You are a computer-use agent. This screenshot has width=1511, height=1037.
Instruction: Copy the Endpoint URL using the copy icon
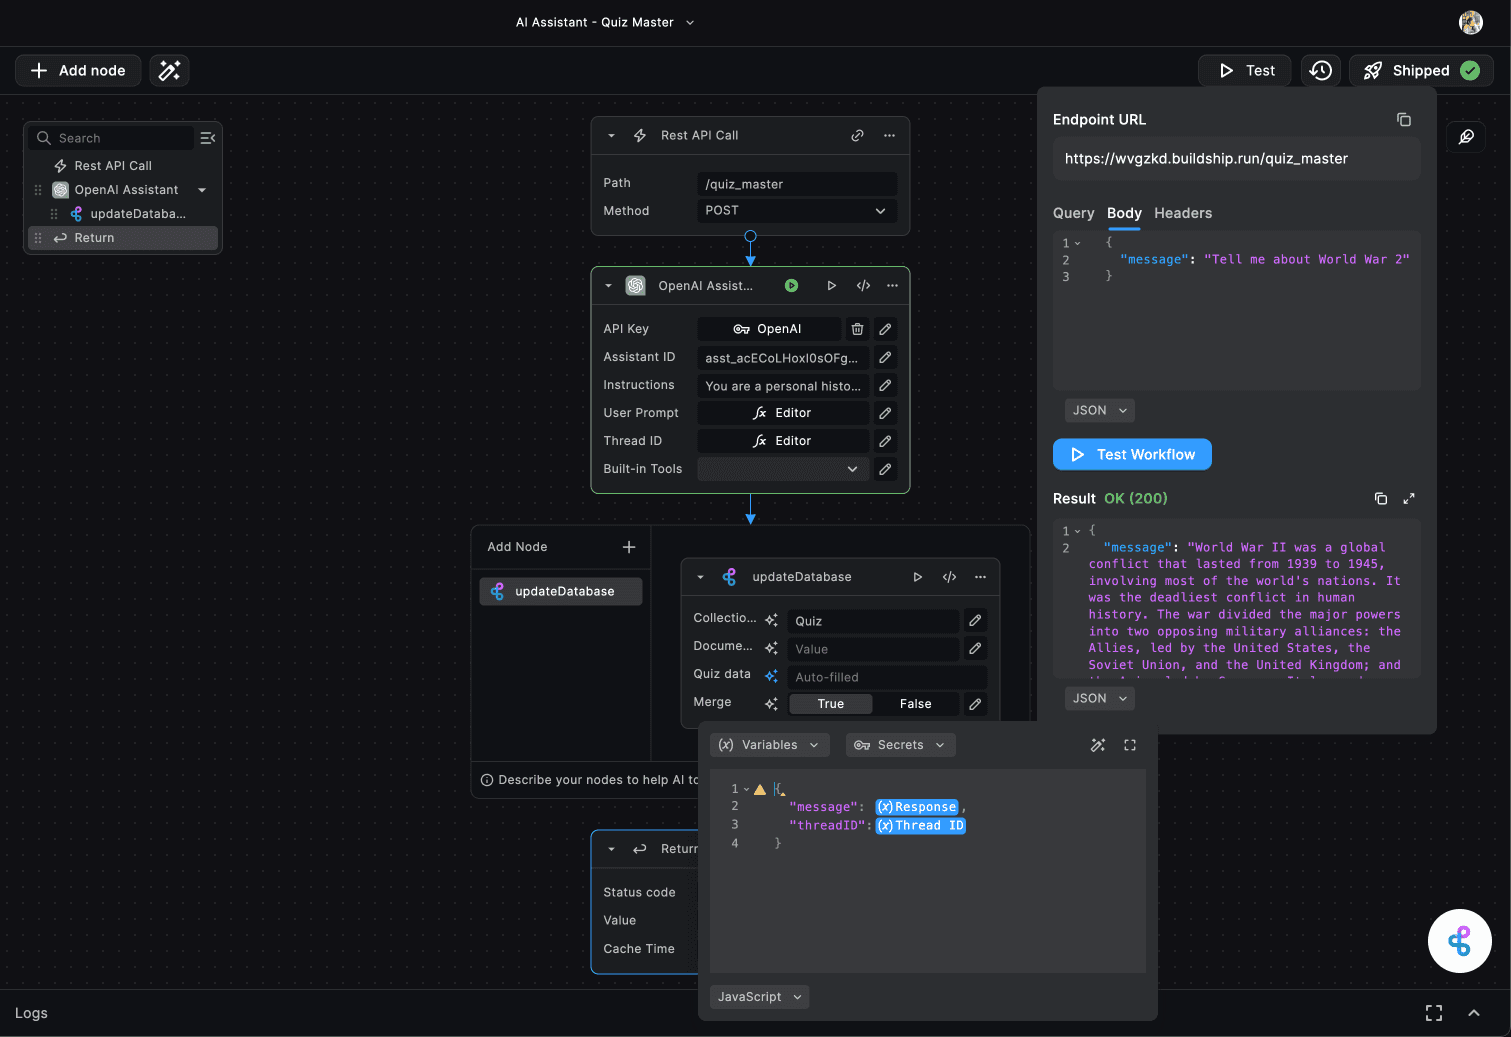pyautogui.click(x=1404, y=119)
